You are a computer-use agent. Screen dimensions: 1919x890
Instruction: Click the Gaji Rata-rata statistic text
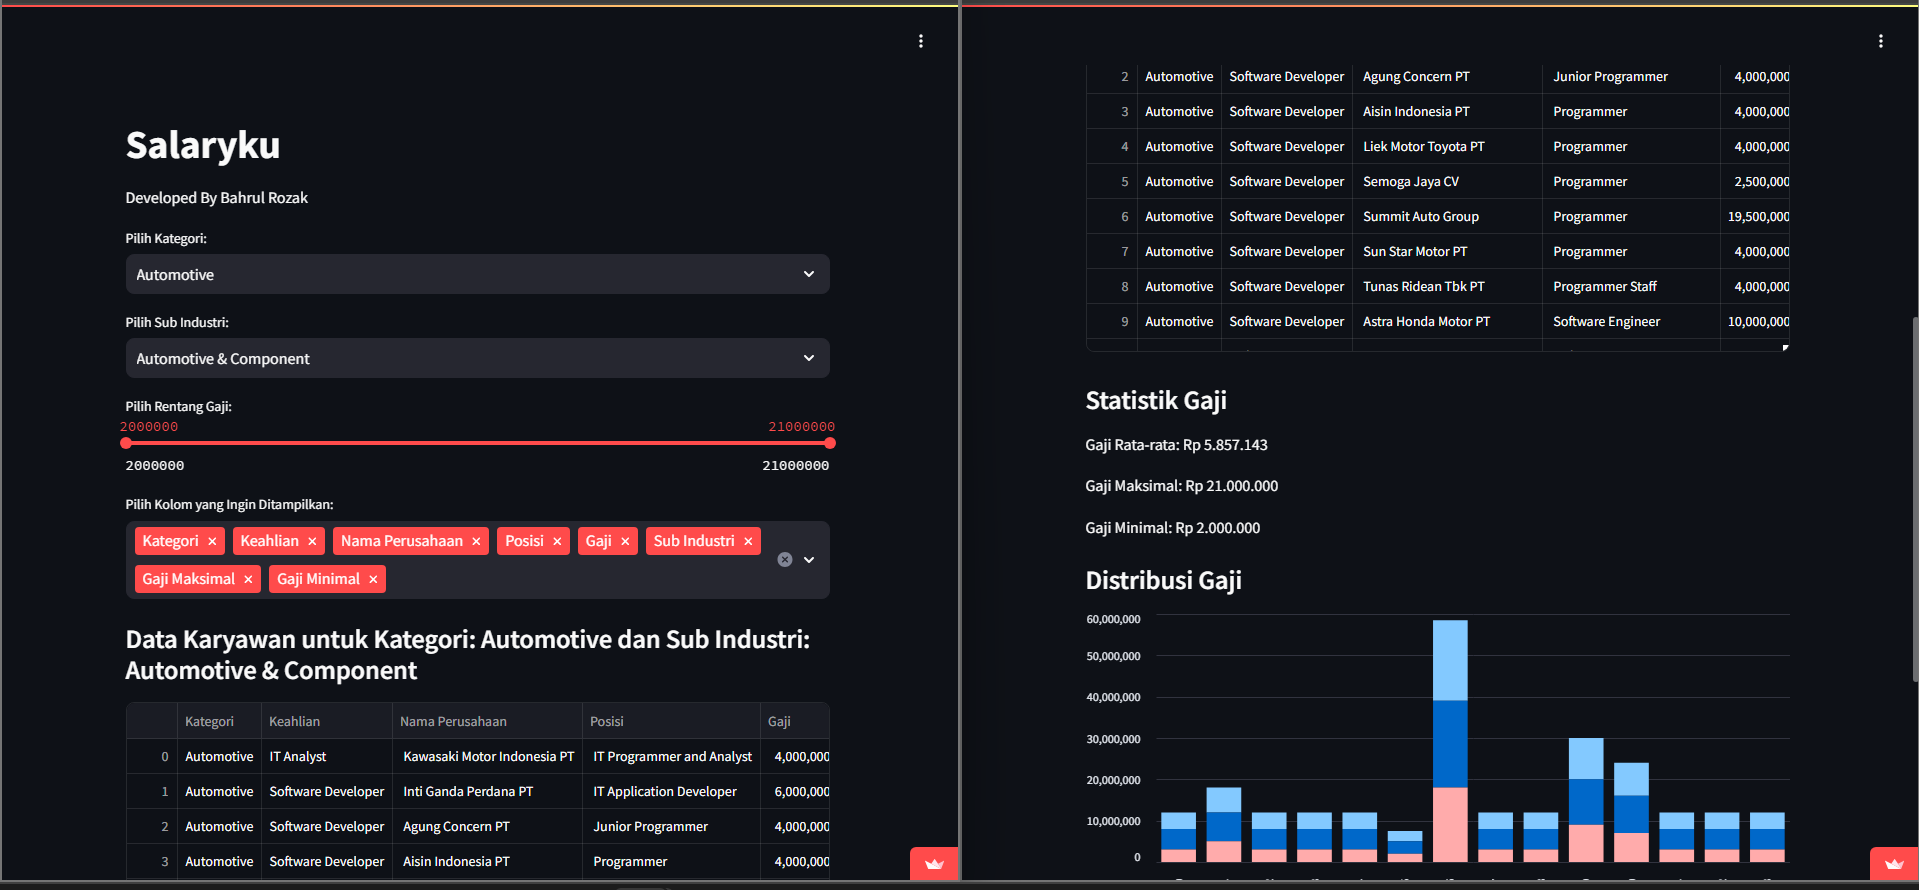(x=1176, y=445)
